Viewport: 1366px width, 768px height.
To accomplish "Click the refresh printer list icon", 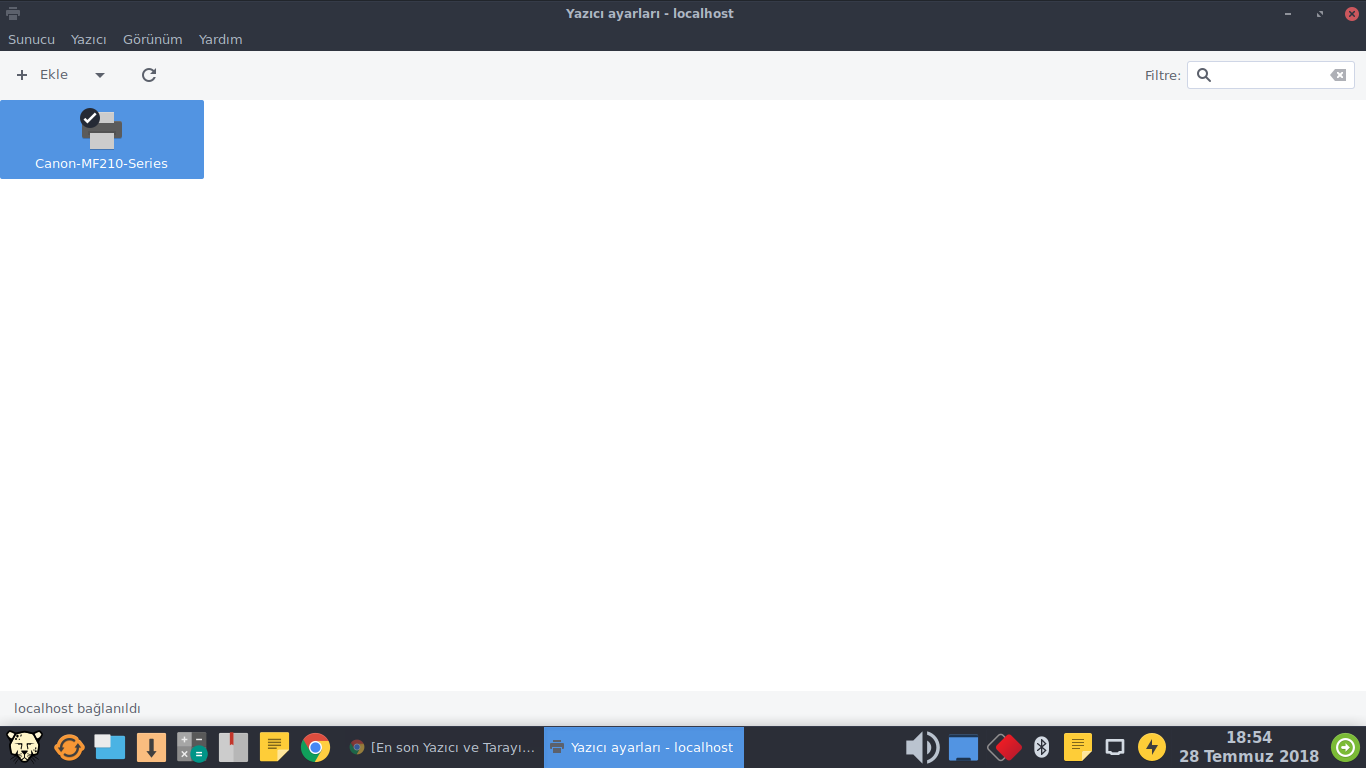I will (149, 75).
